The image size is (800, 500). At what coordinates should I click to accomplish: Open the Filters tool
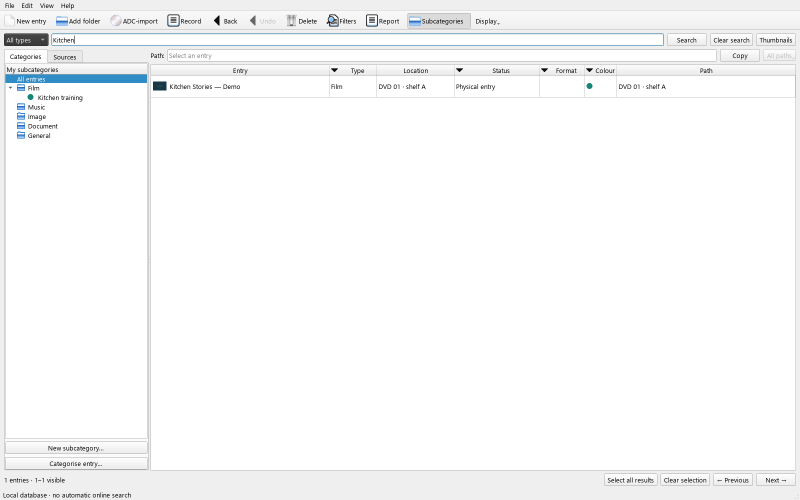(x=342, y=21)
